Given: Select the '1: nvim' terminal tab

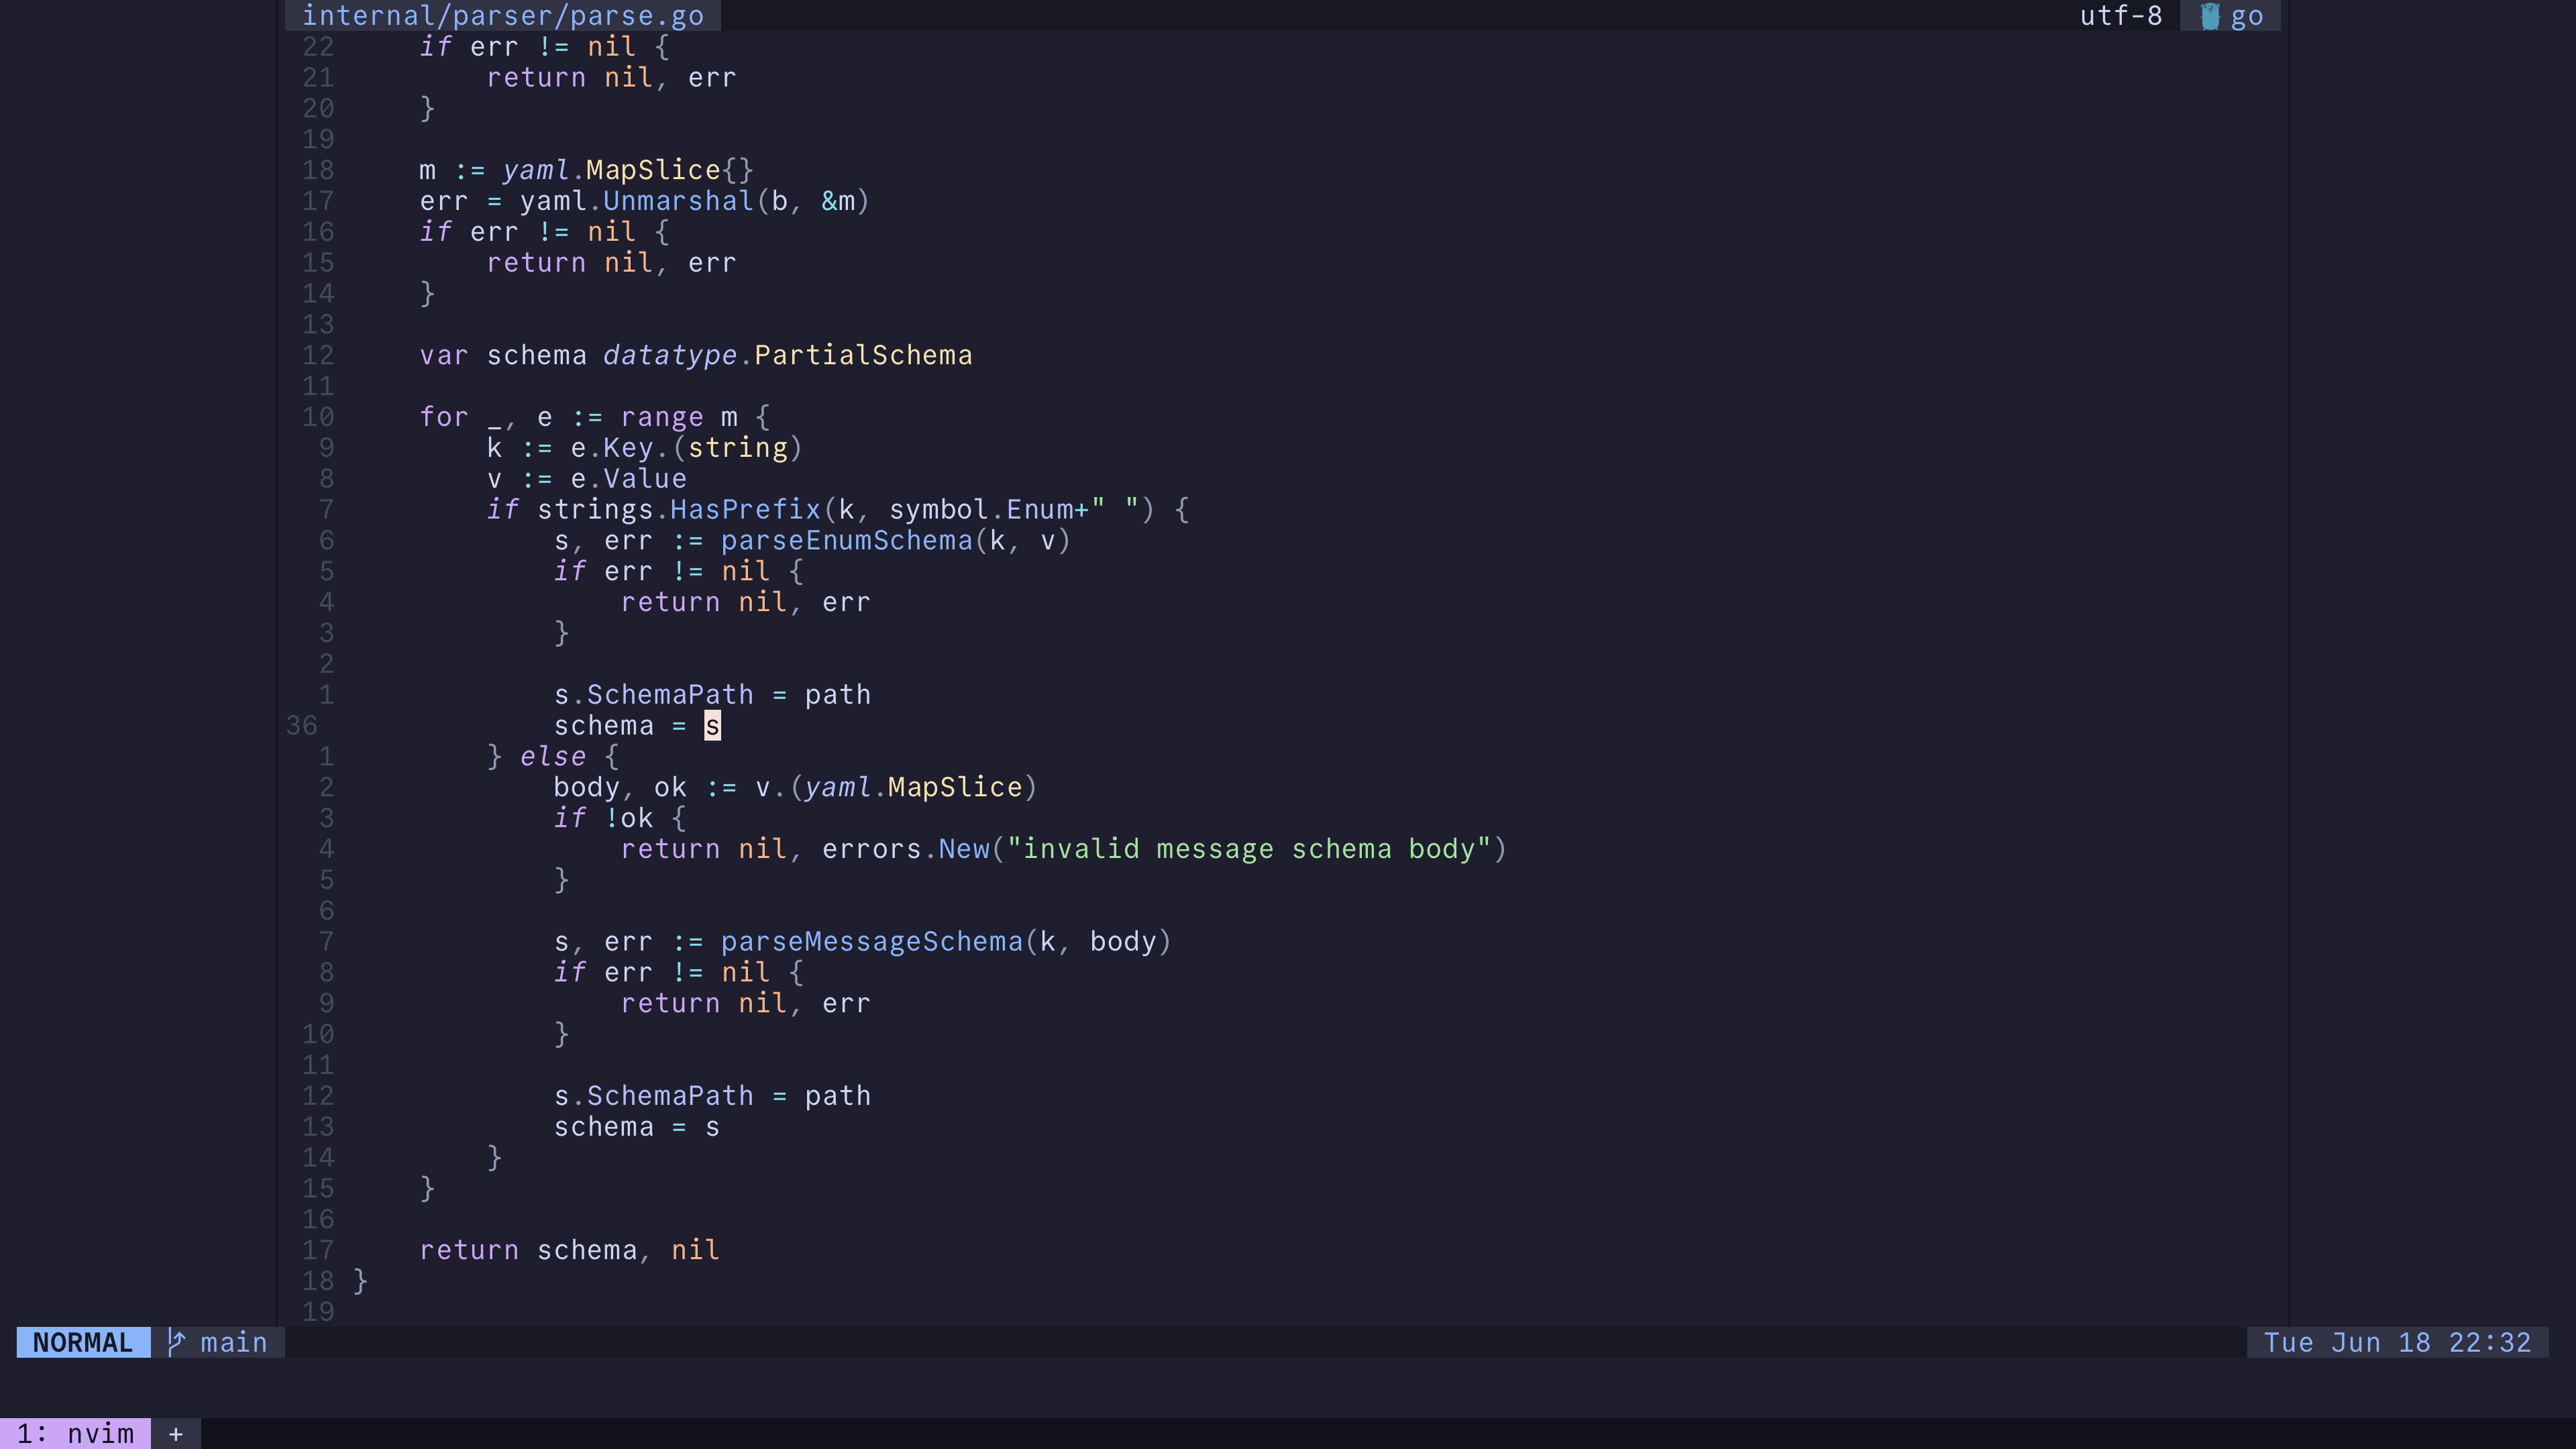Looking at the screenshot, I should (75, 1433).
